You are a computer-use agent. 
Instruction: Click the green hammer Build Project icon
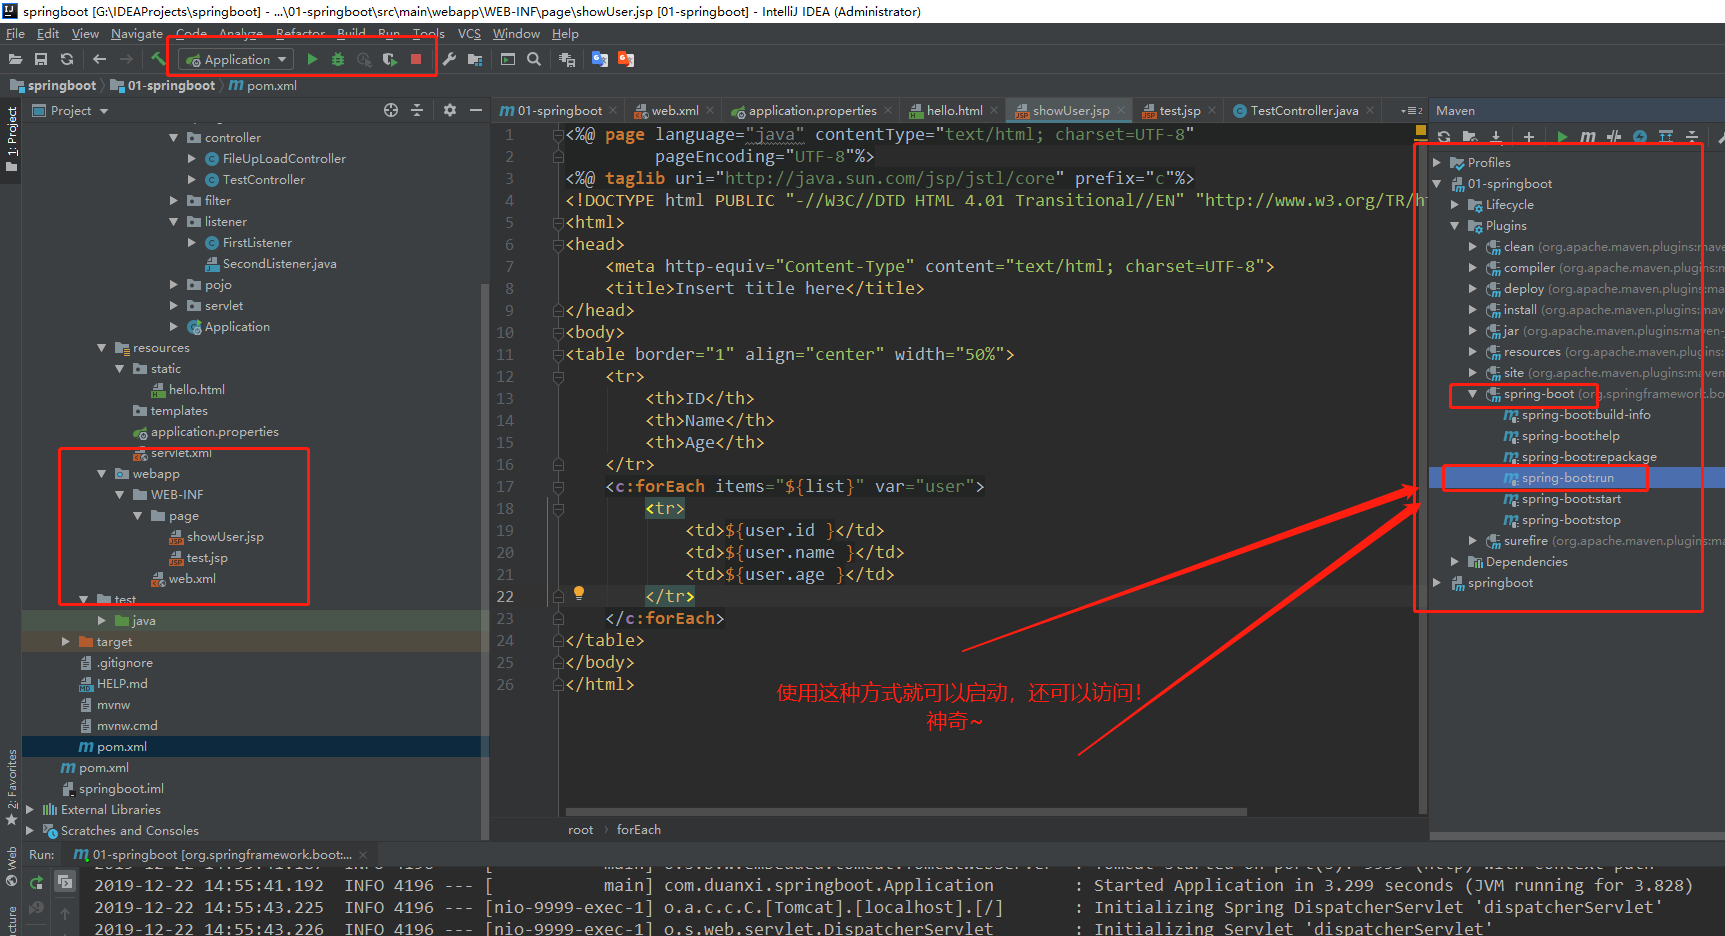[x=158, y=59]
